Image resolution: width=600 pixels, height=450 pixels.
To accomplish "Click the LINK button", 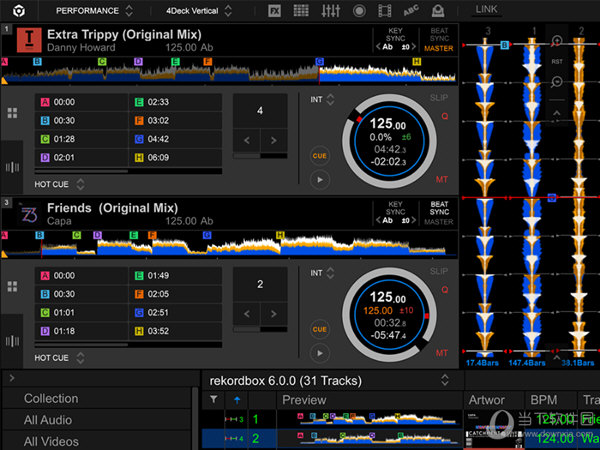I will [x=486, y=9].
